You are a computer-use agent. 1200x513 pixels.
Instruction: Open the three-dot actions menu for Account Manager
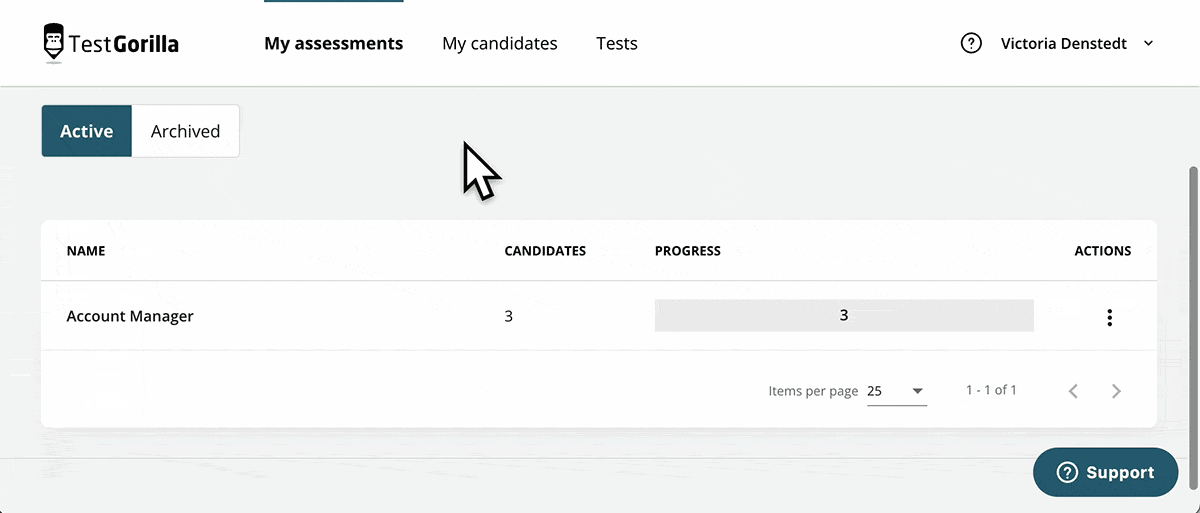click(1109, 317)
